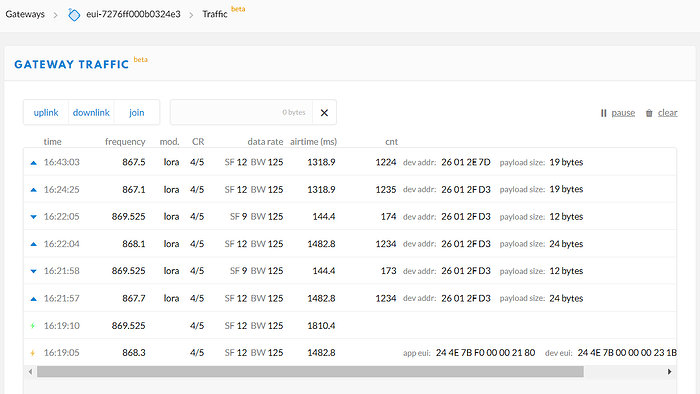Screen dimensions: 700x394
Task: Click the 16:22:05 timestamp
Action: 62,216
